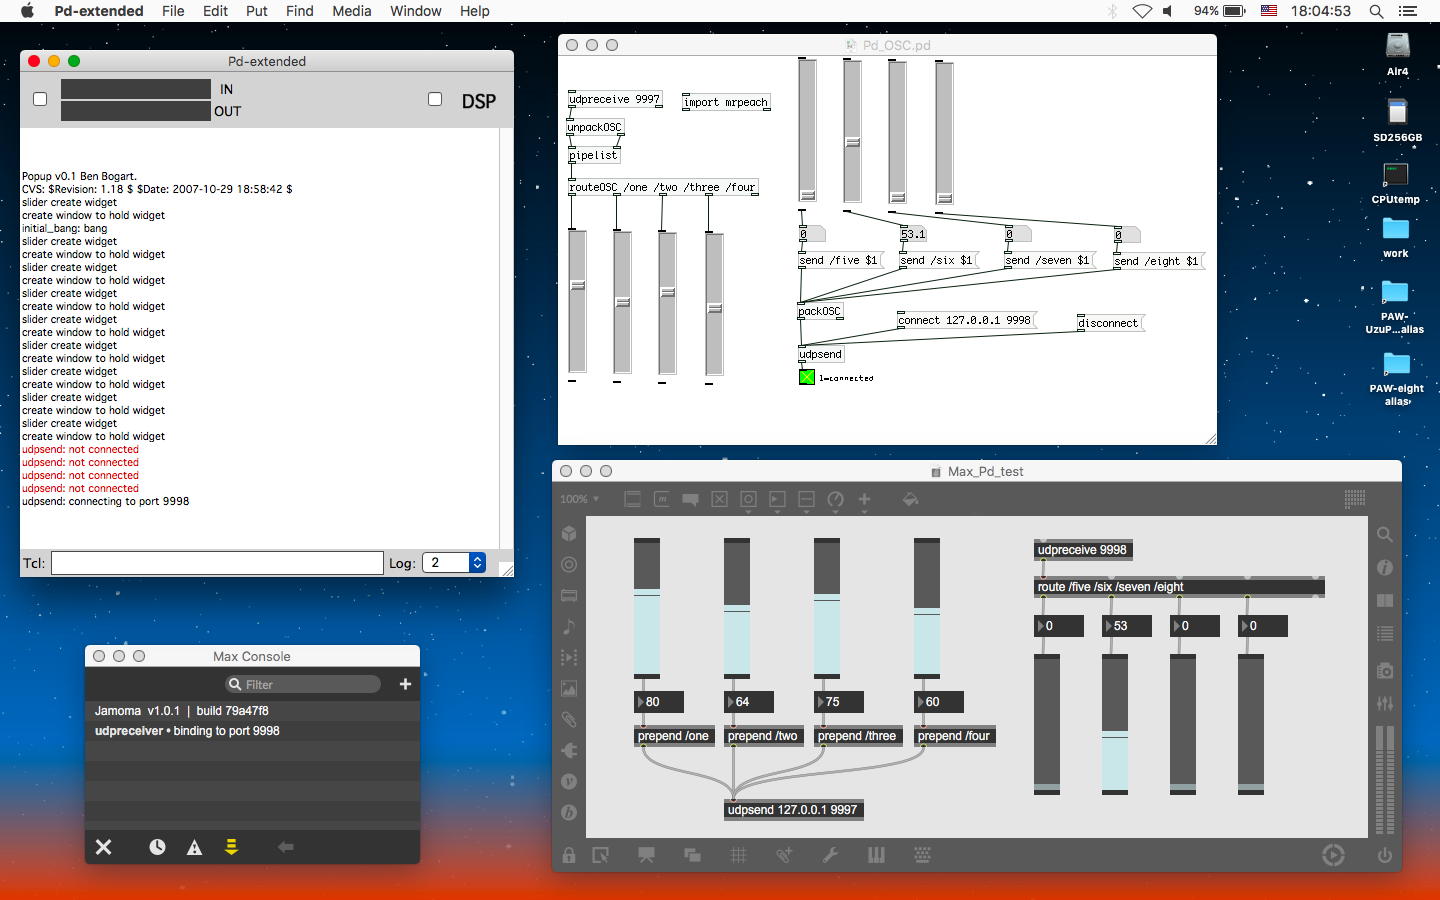The width and height of the screenshot is (1440, 900).
Task: Open the Media menu in menu bar
Action: coord(351,11)
